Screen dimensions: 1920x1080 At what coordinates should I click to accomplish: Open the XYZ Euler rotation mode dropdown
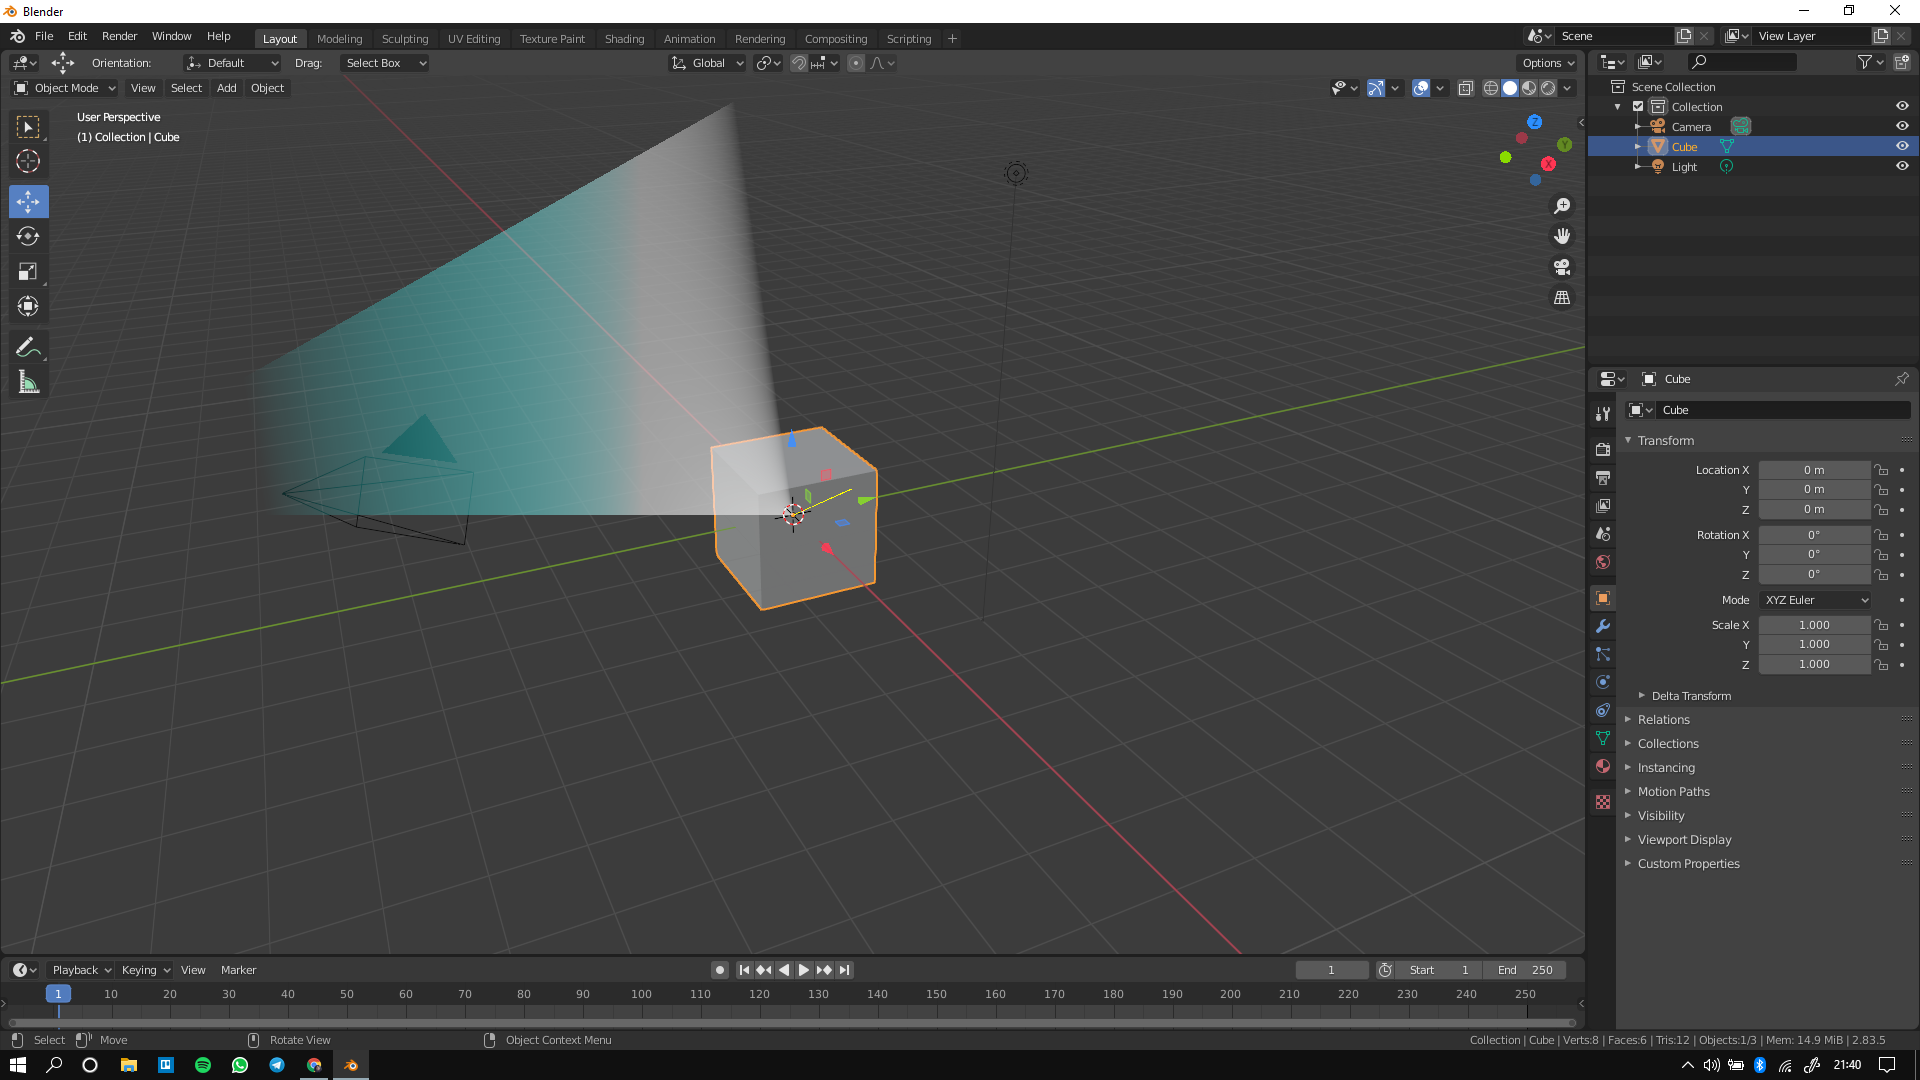tap(1815, 600)
